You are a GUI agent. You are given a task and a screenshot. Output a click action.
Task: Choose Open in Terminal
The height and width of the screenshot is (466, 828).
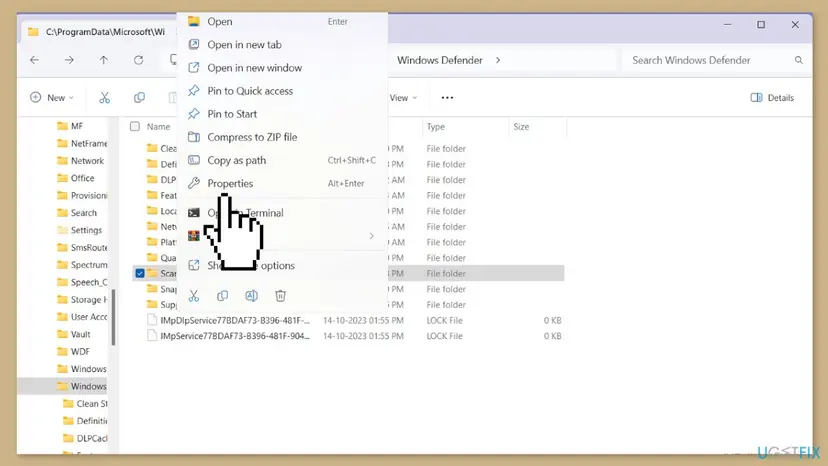click(x=283, y=213)
